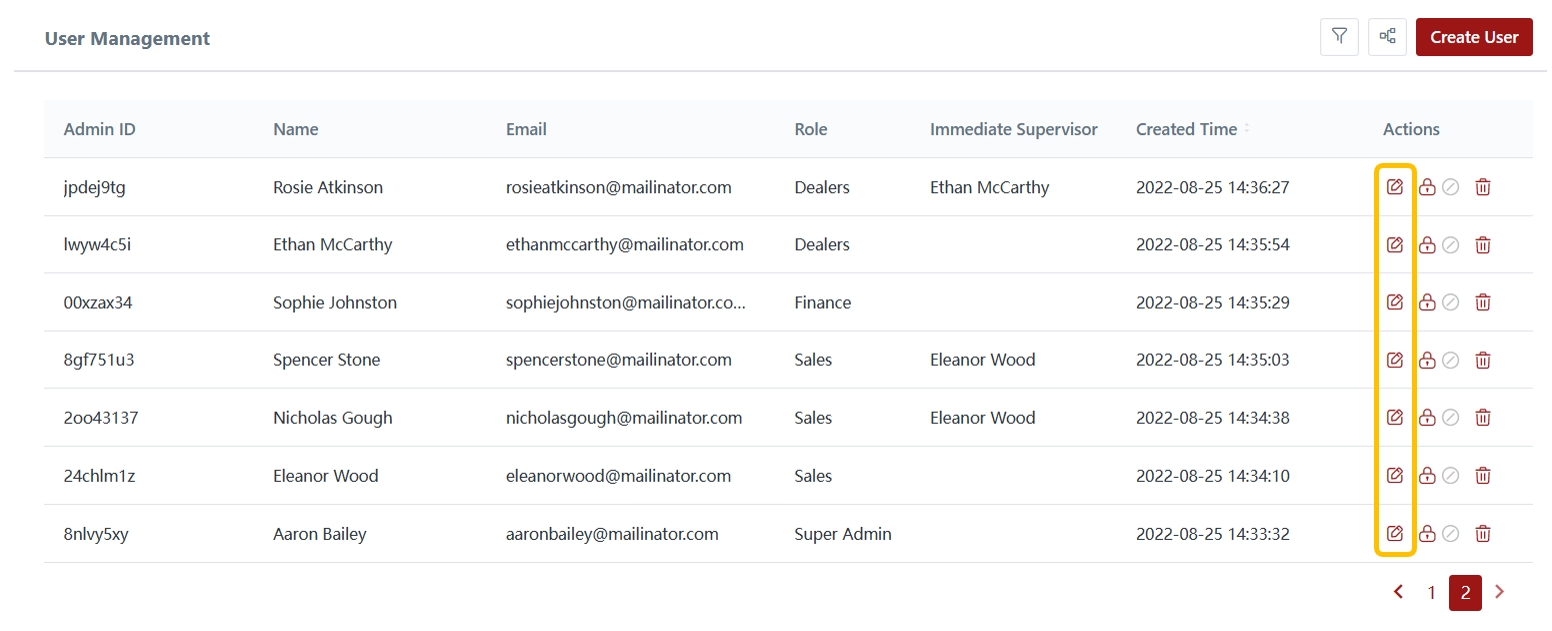Switch to page 1

pos(1431,593)
